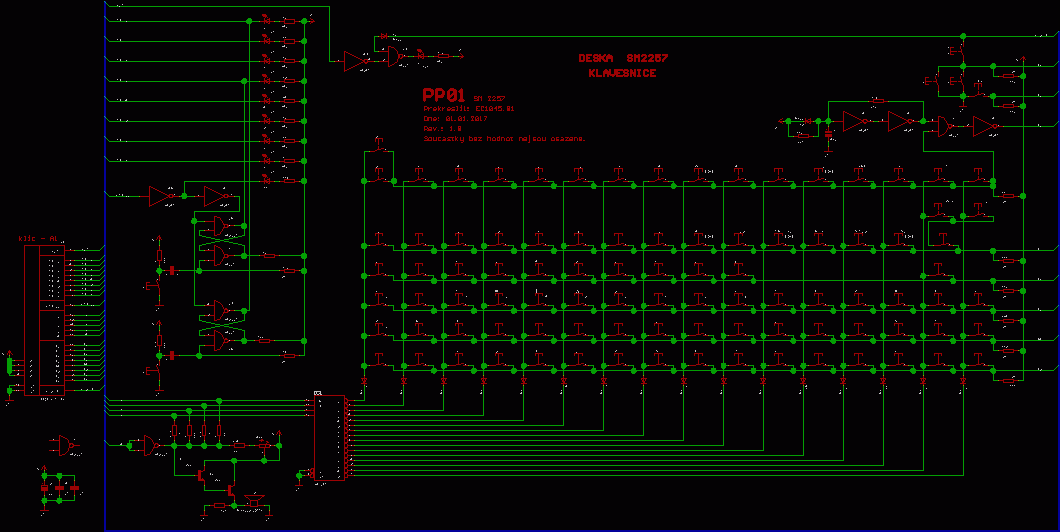This screenshot has width=1060, height=532.
Task: Select the buffer triangle feeding the top NAND gate
Action: [x=353, y=61]
